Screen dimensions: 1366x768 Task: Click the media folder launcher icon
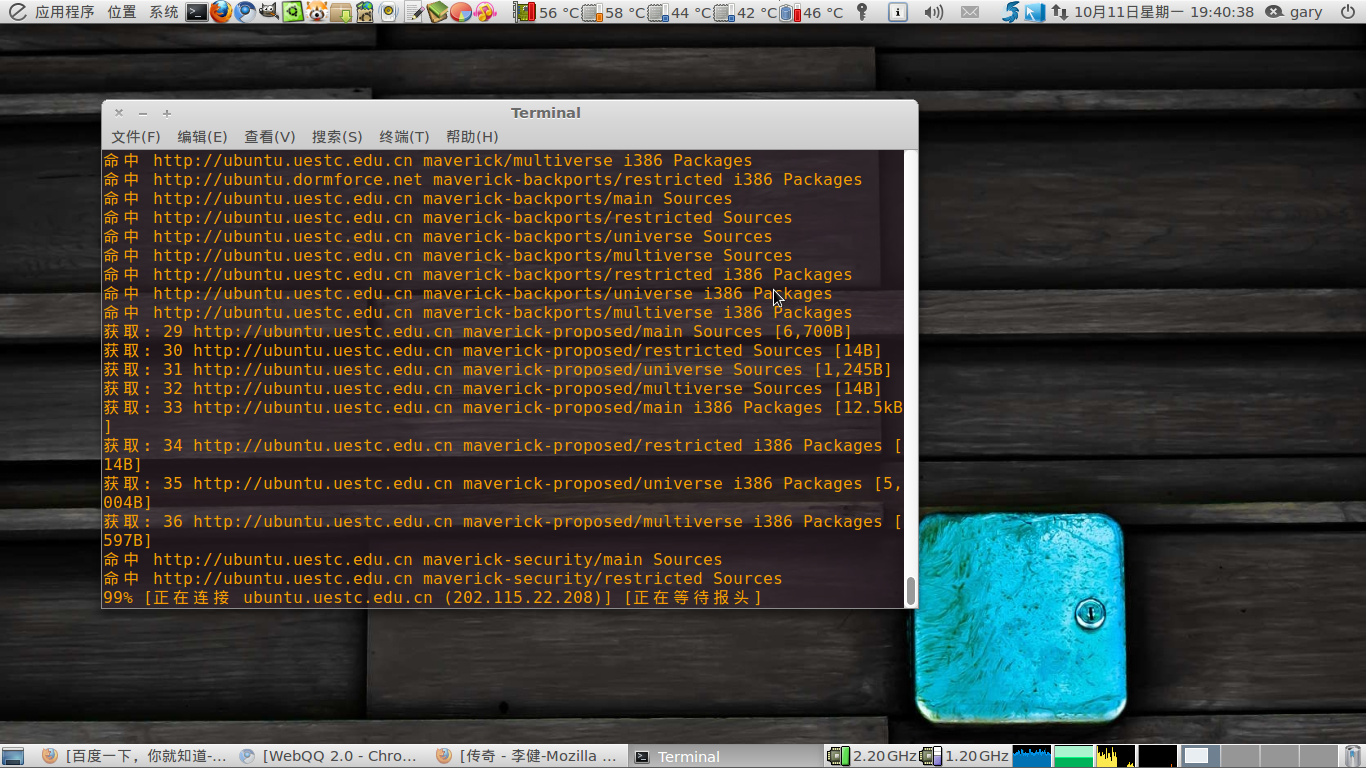365,12
